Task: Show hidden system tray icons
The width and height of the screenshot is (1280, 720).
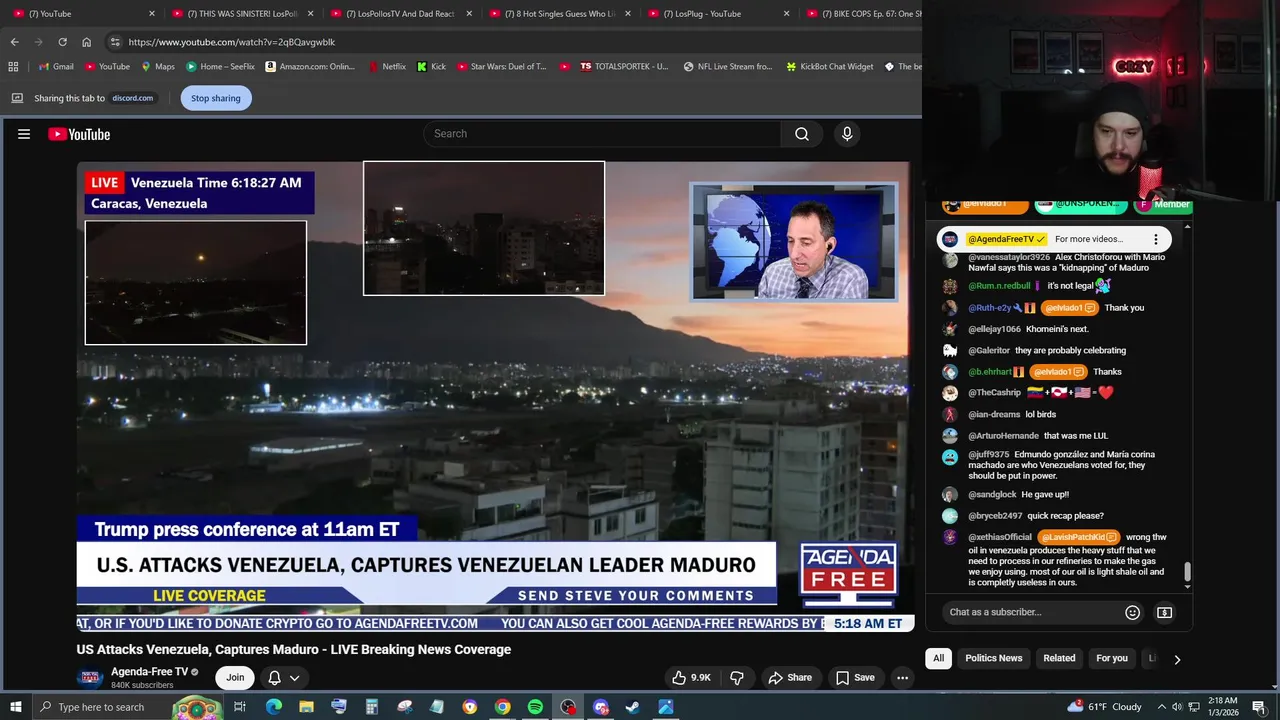Action: [1162, 707]
